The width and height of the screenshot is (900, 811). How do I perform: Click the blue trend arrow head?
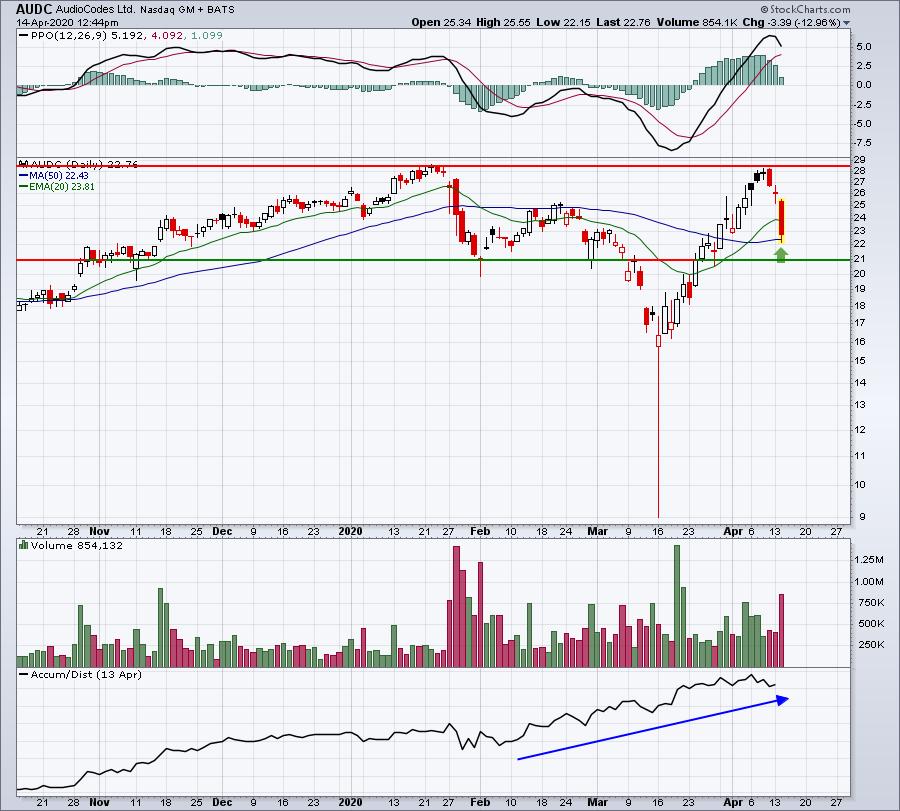pyautogui.click(x=782, y=700)
